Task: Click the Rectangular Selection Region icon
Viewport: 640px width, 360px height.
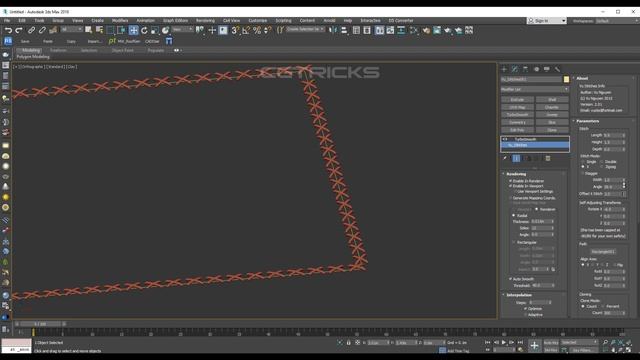Action: 110,30
